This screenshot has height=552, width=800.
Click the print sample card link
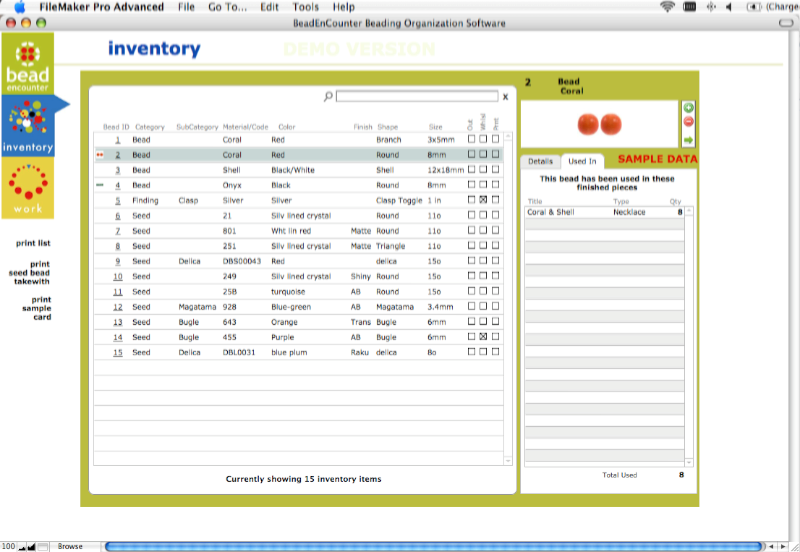click(36, 308)
